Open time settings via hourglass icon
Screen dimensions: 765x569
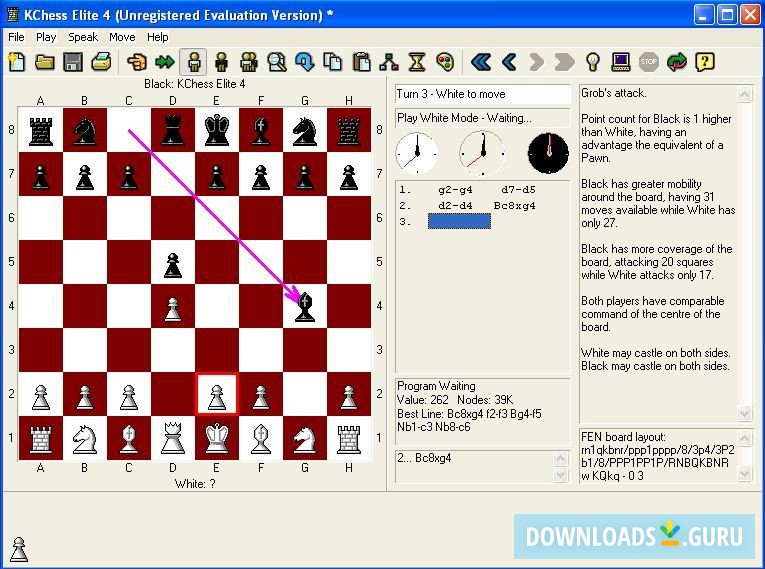(x=417, y=62)
